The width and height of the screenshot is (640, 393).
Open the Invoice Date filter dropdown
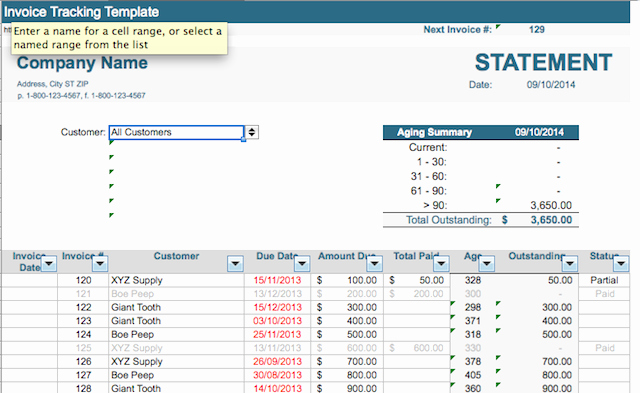click(x=49, y=264)
